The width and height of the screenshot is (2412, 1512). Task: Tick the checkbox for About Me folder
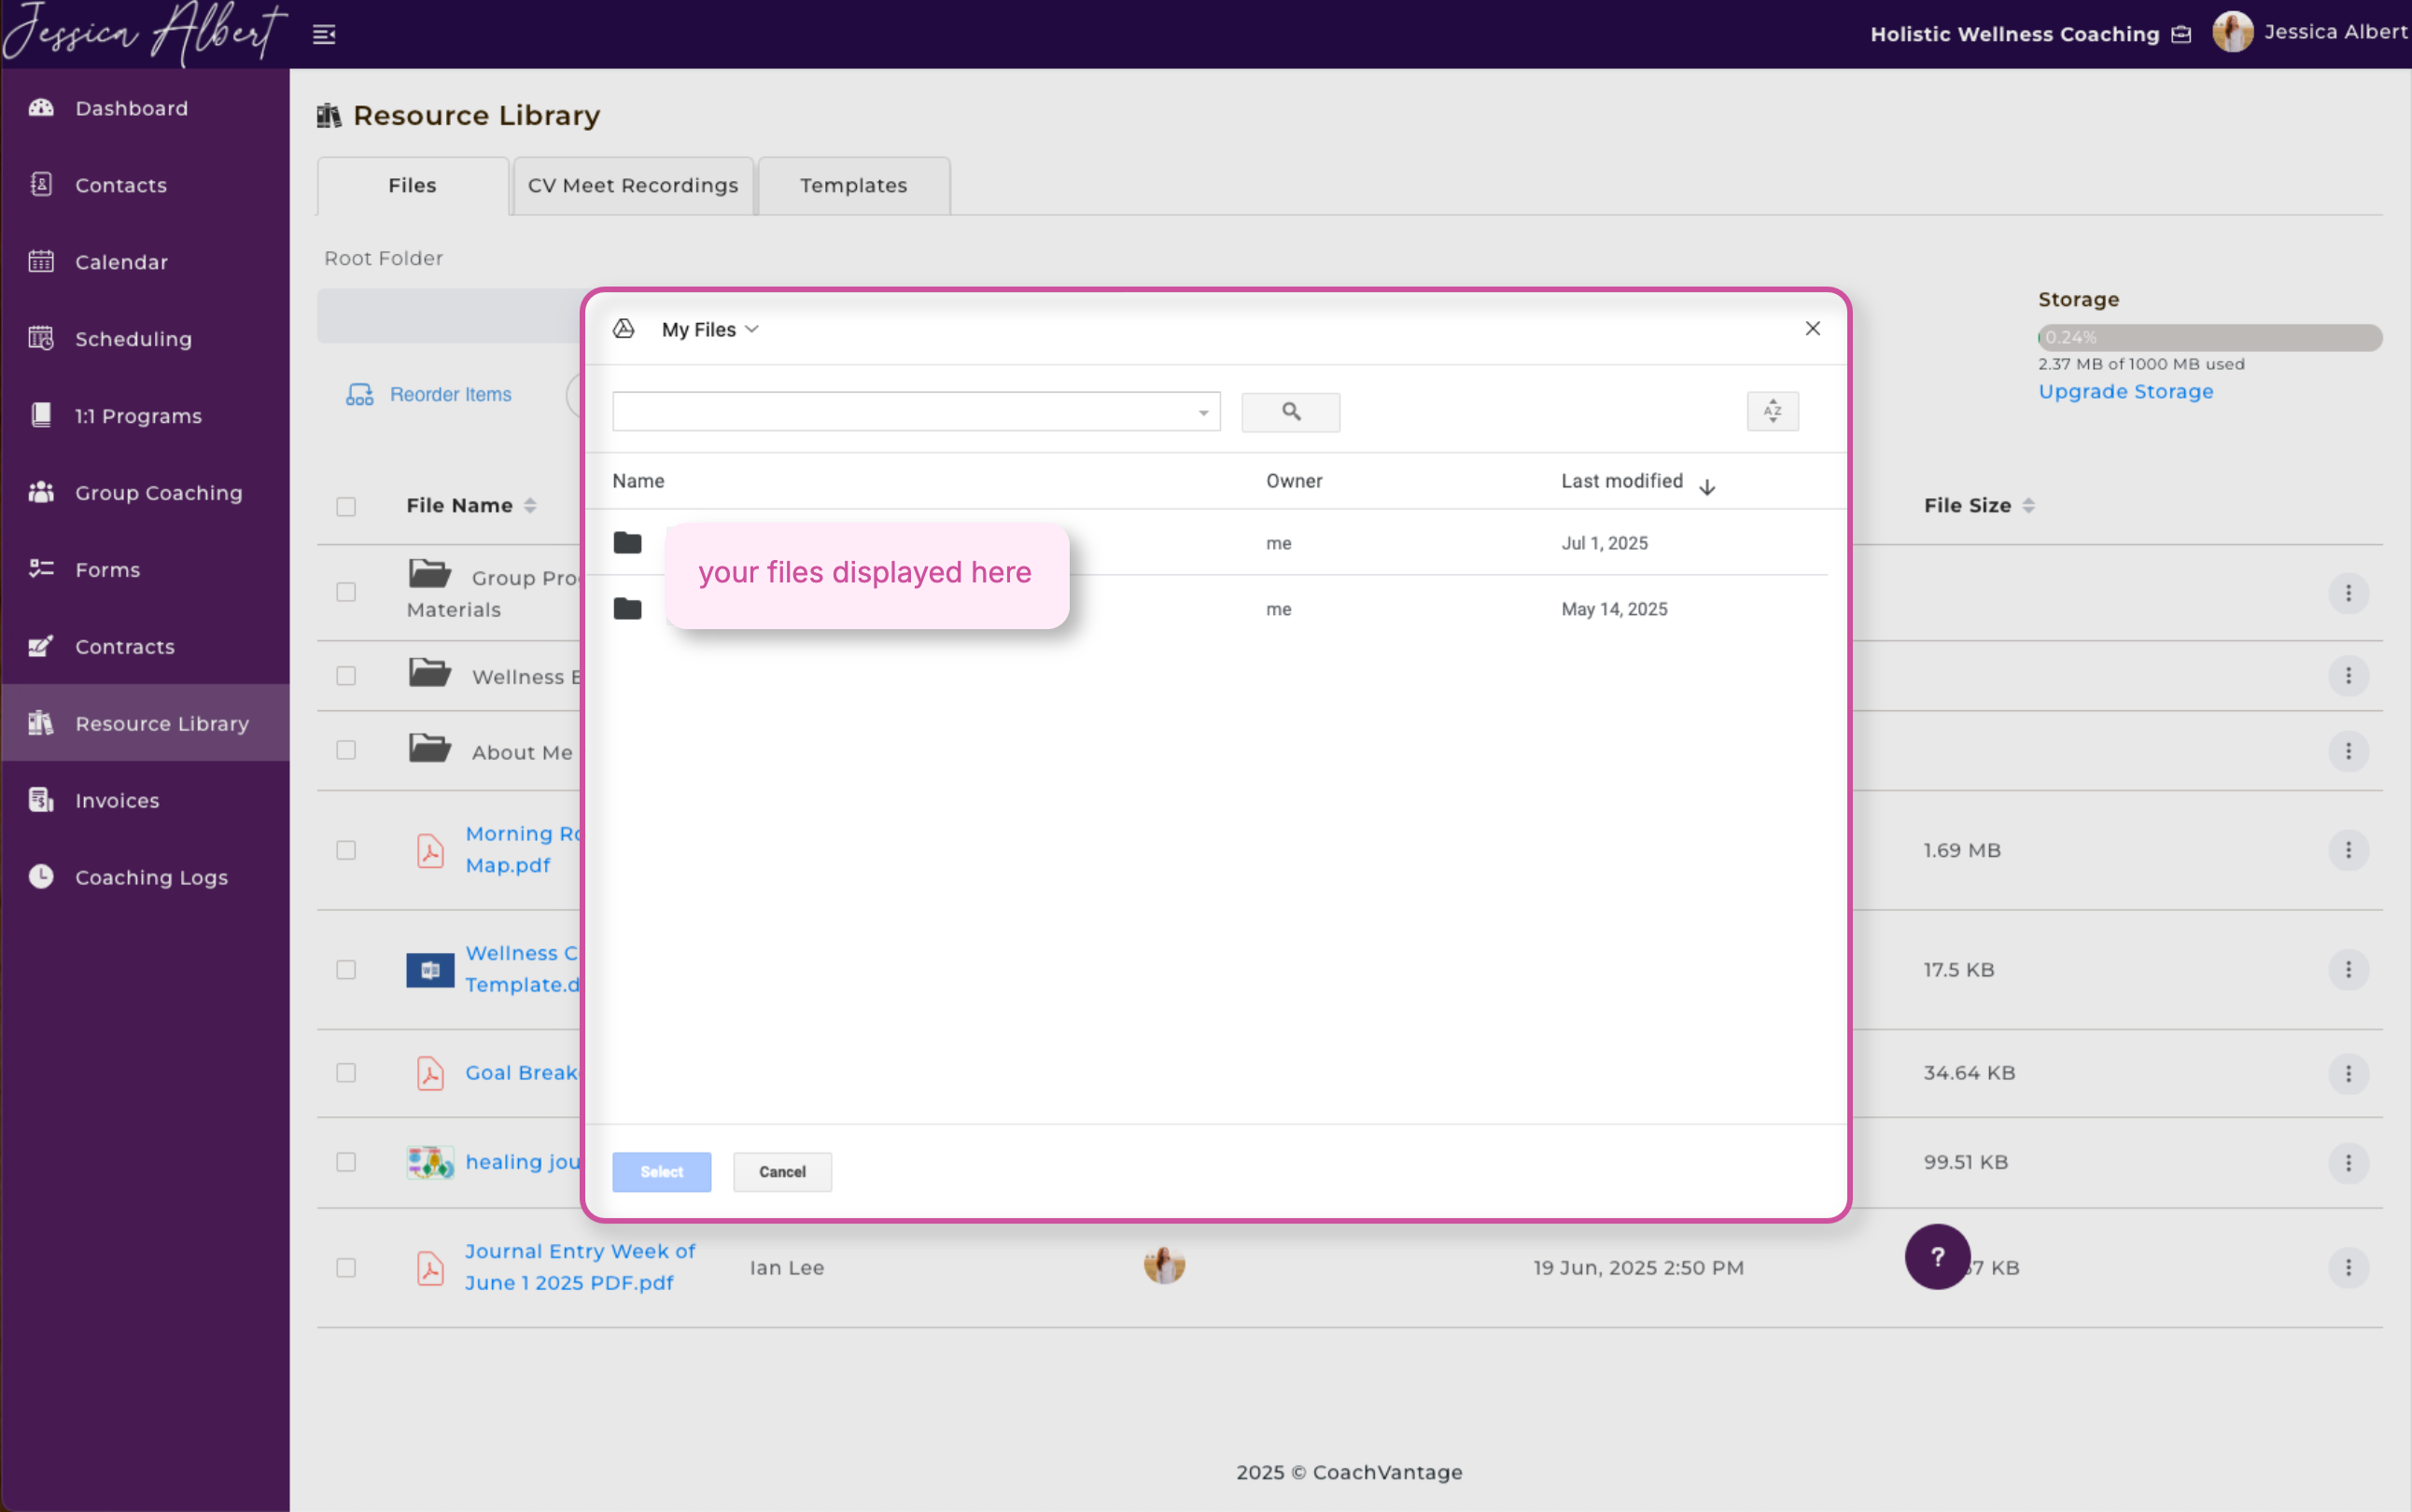tap(346, 751)
